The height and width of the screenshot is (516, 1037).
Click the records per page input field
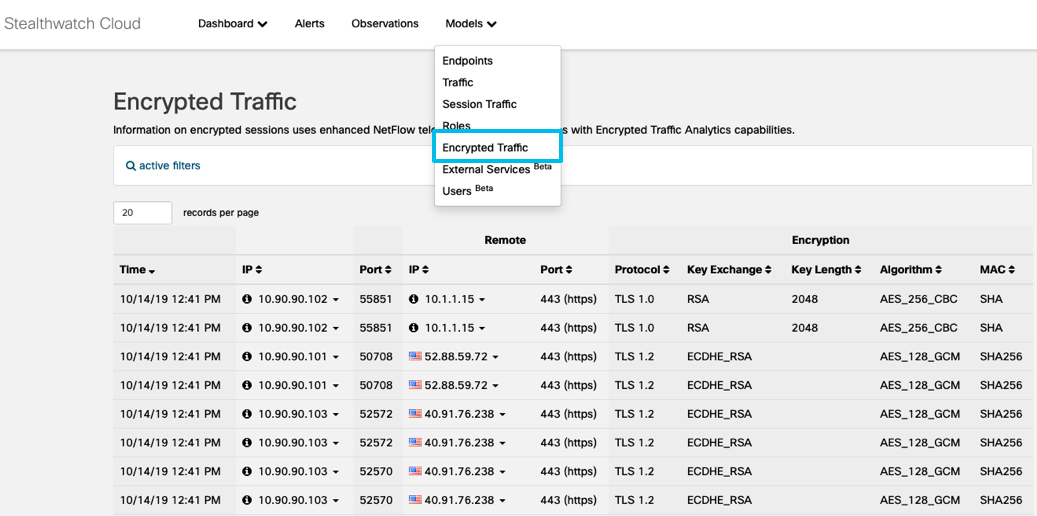point(142,213)
